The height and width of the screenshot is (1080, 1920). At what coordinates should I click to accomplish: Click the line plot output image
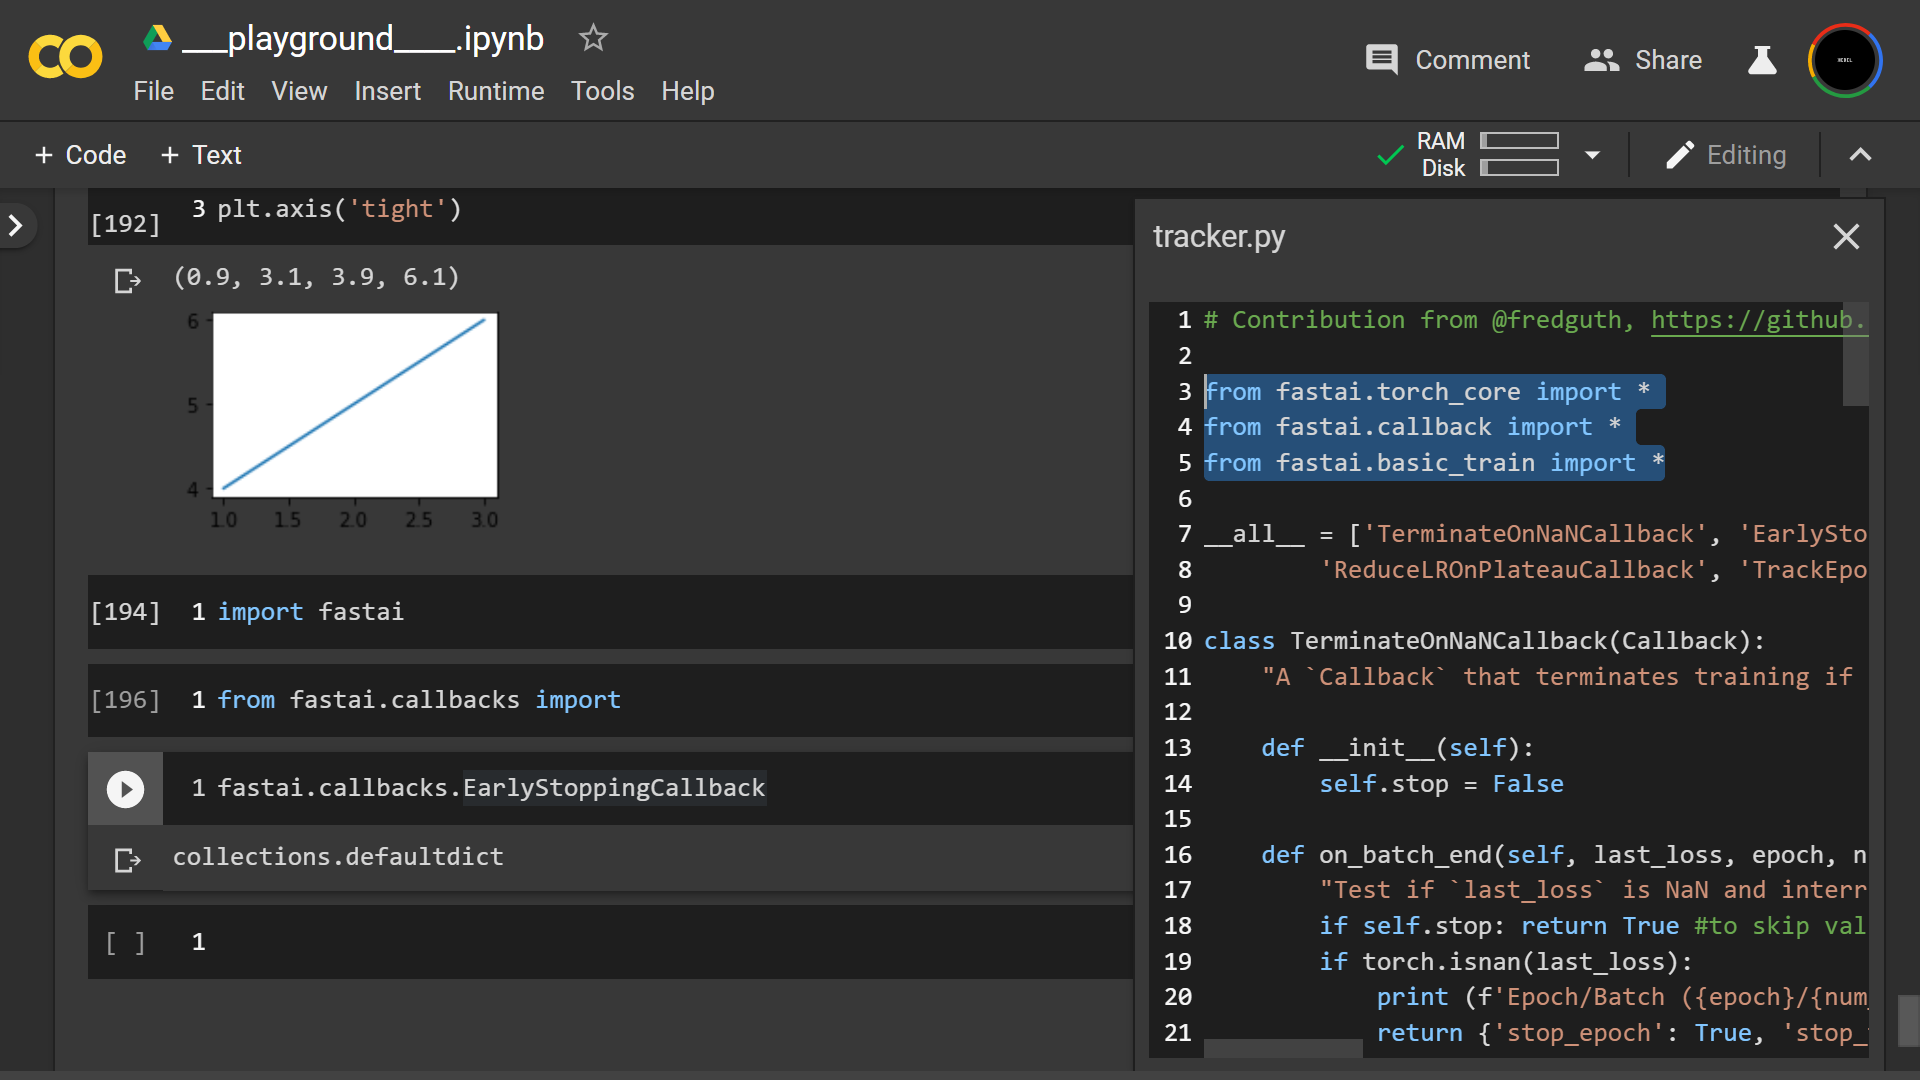point(343,419)
